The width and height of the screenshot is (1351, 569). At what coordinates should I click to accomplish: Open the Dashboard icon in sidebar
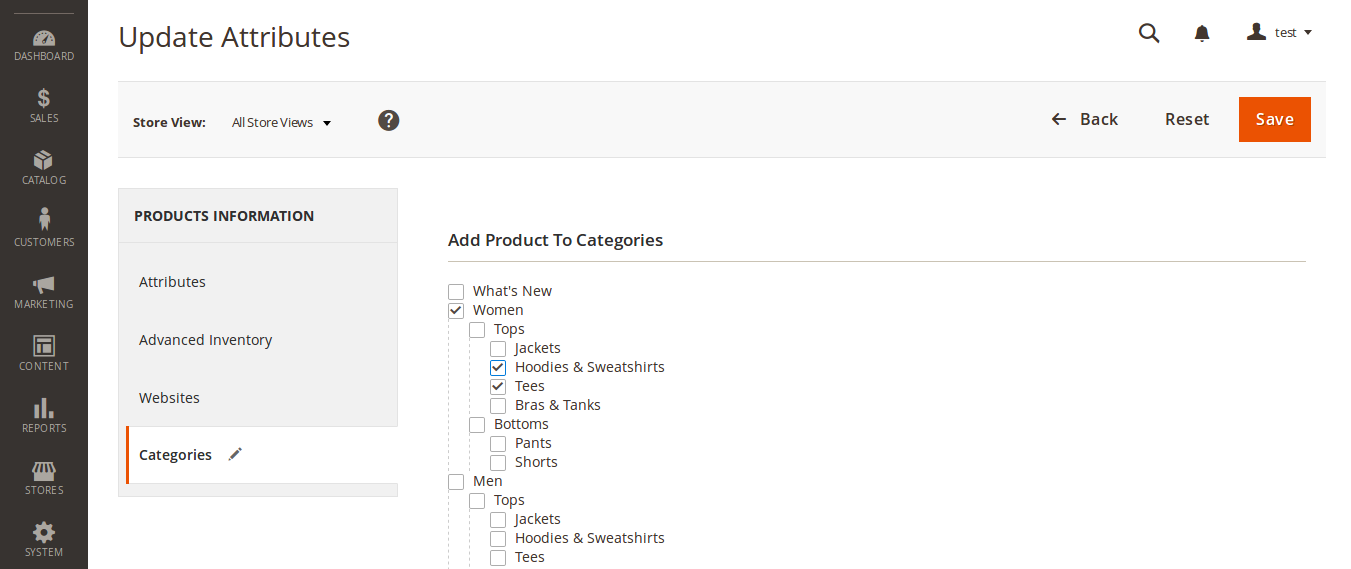44,39
